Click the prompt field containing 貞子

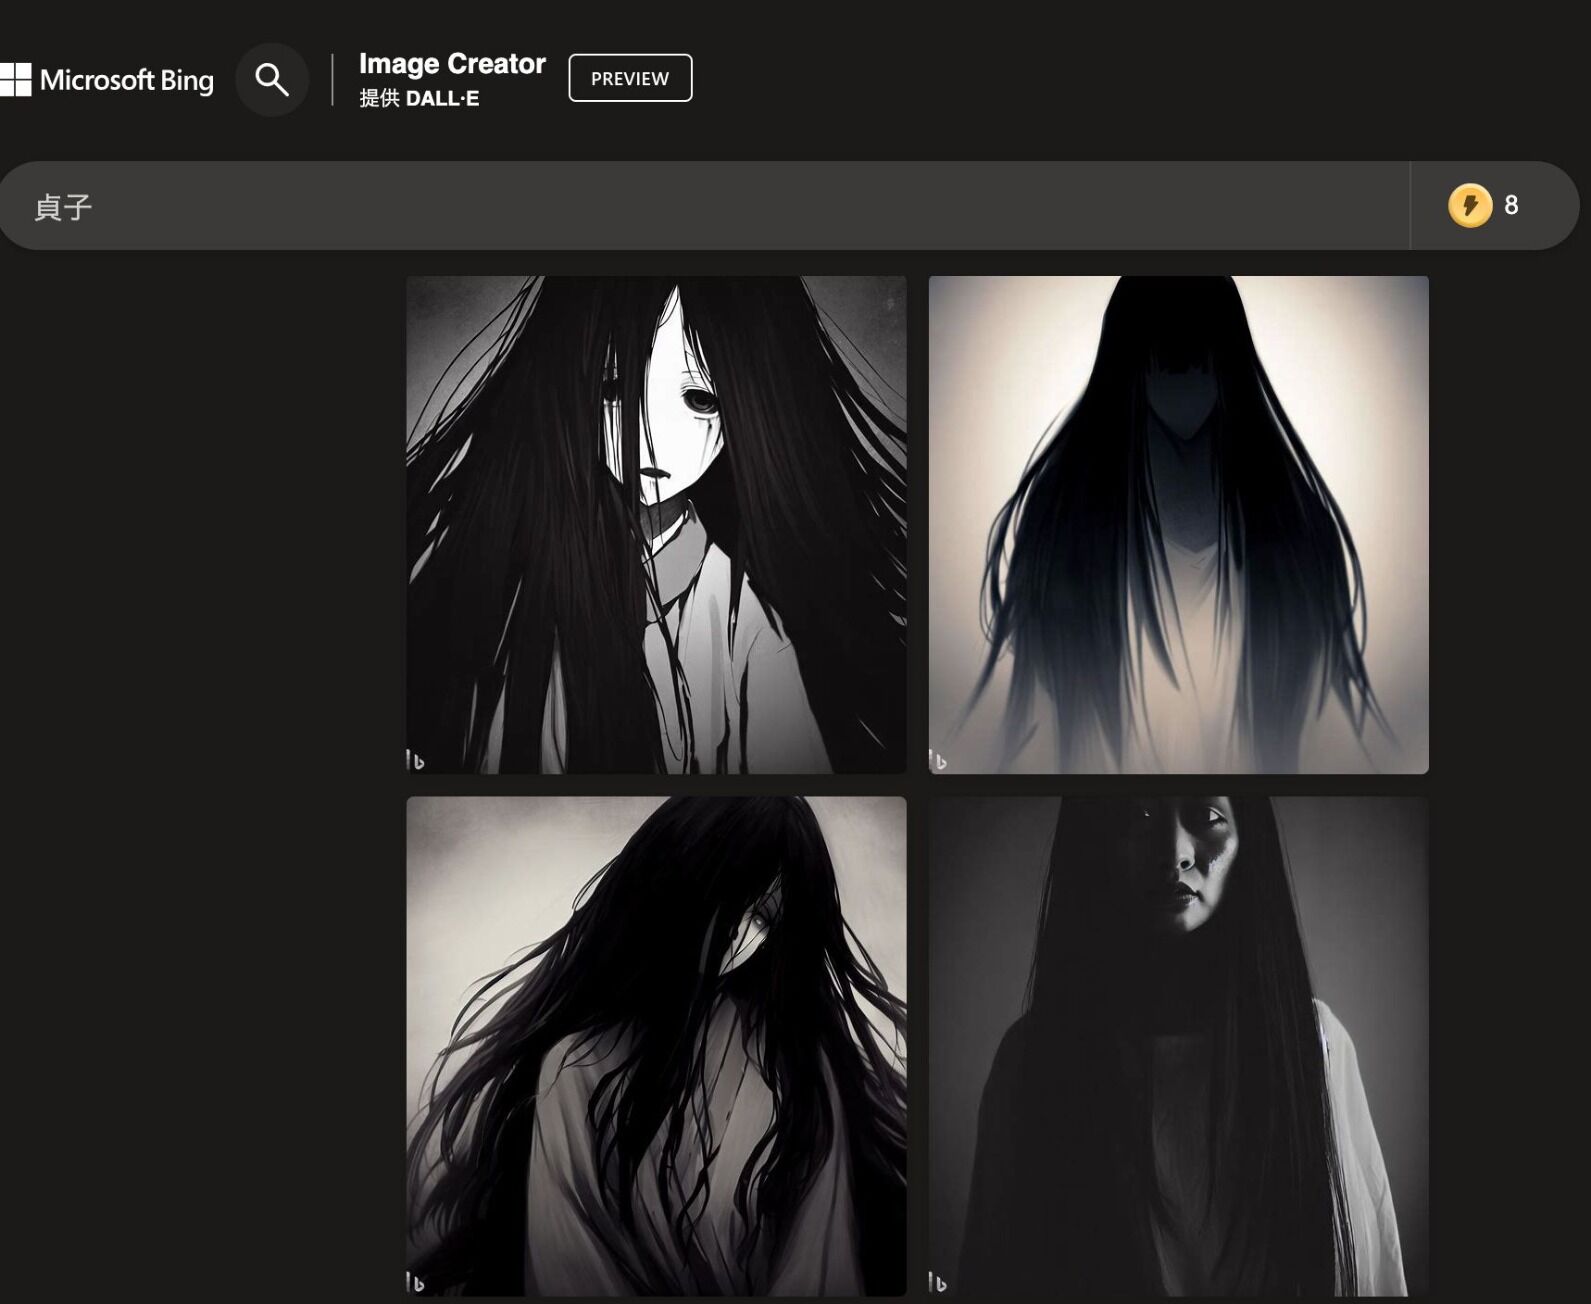[x=704, y=206]
